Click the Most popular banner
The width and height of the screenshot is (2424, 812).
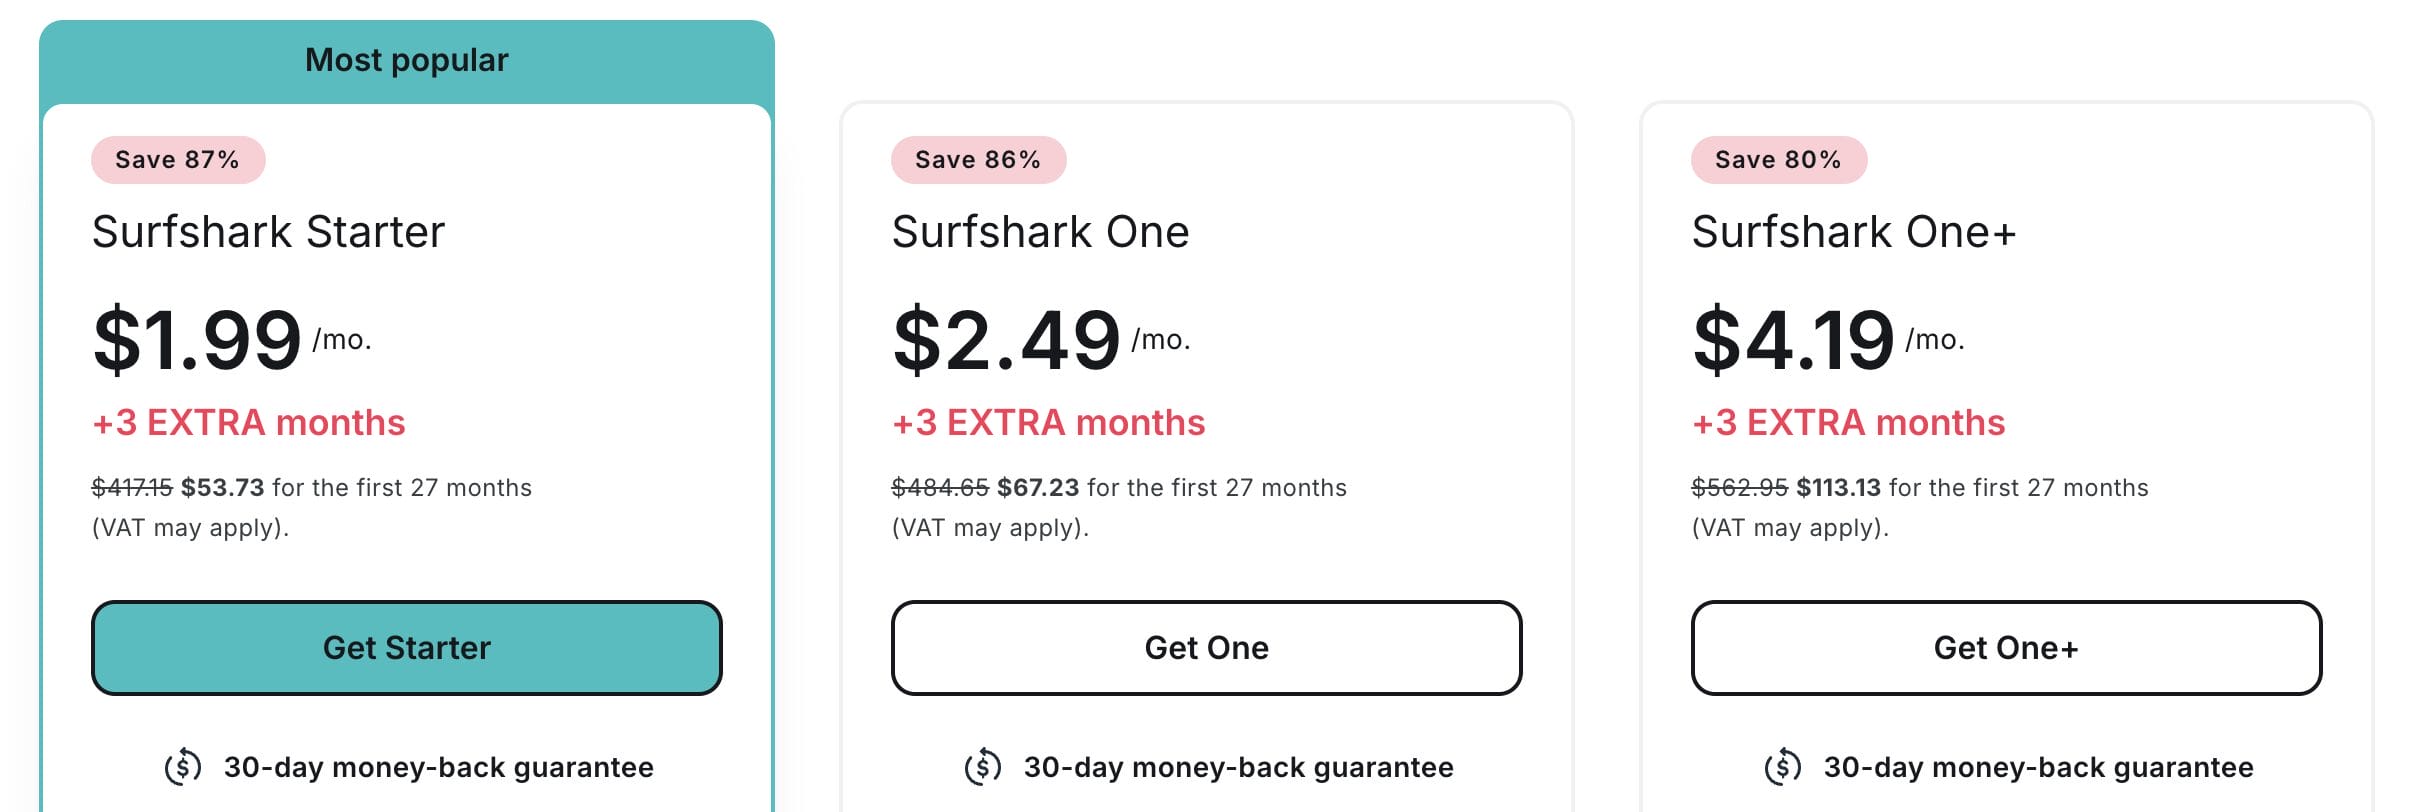pos(406,60)
